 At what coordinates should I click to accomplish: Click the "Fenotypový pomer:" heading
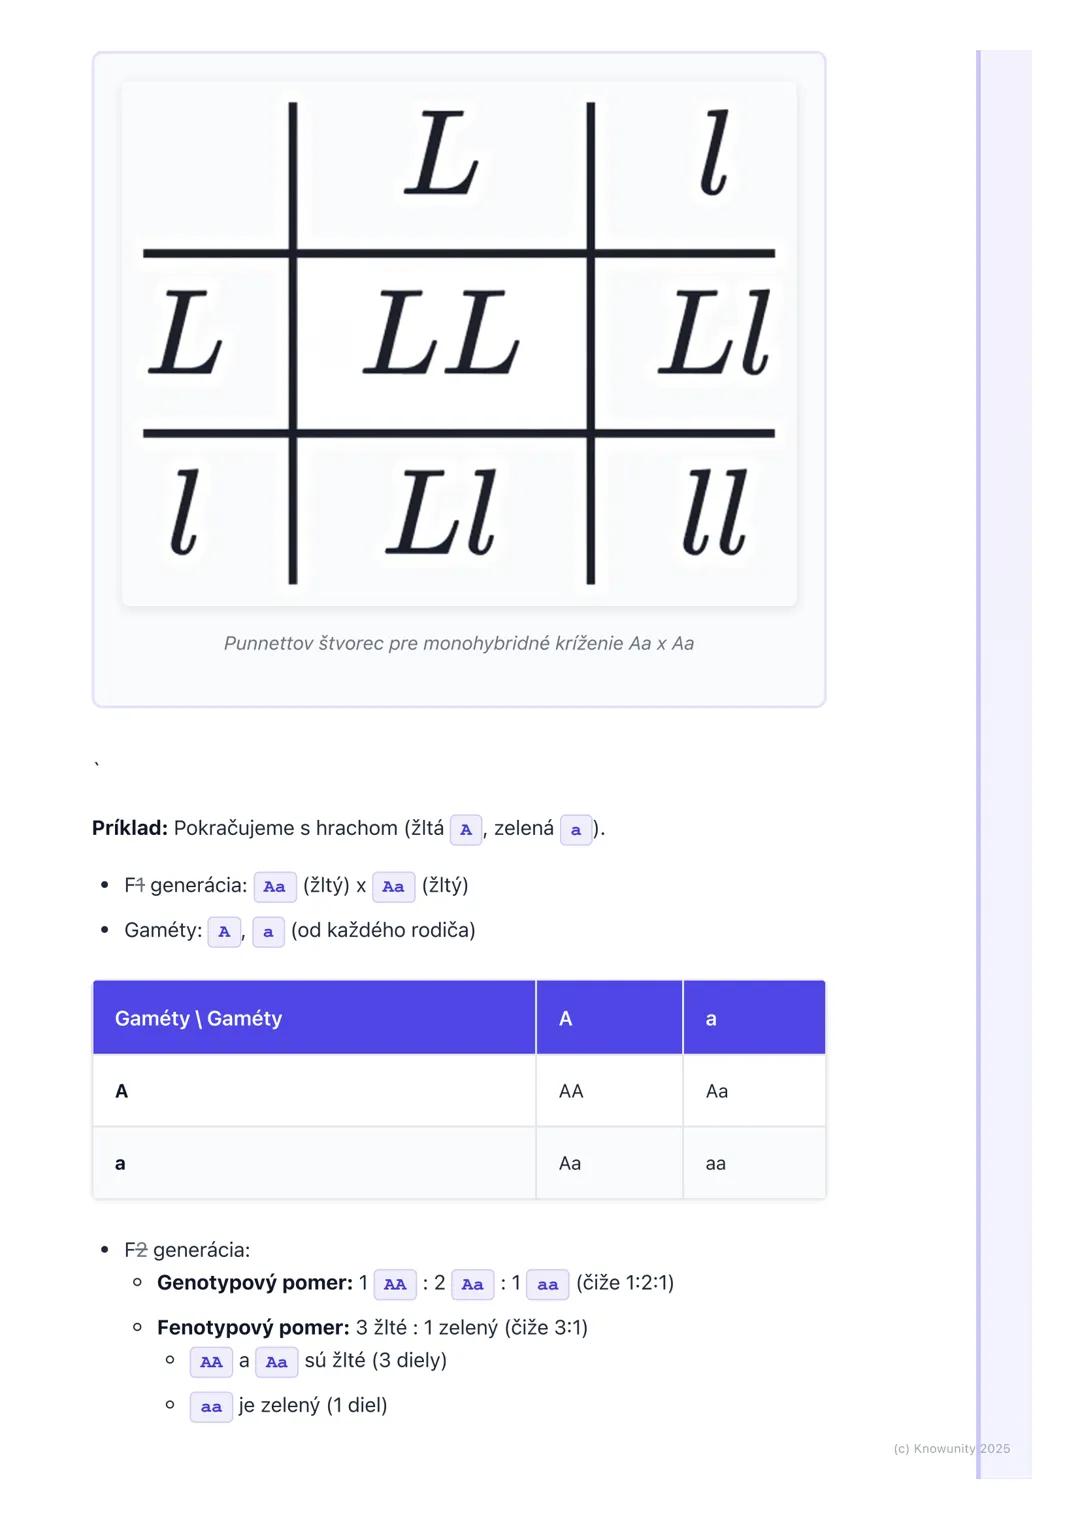[253, 1327]
